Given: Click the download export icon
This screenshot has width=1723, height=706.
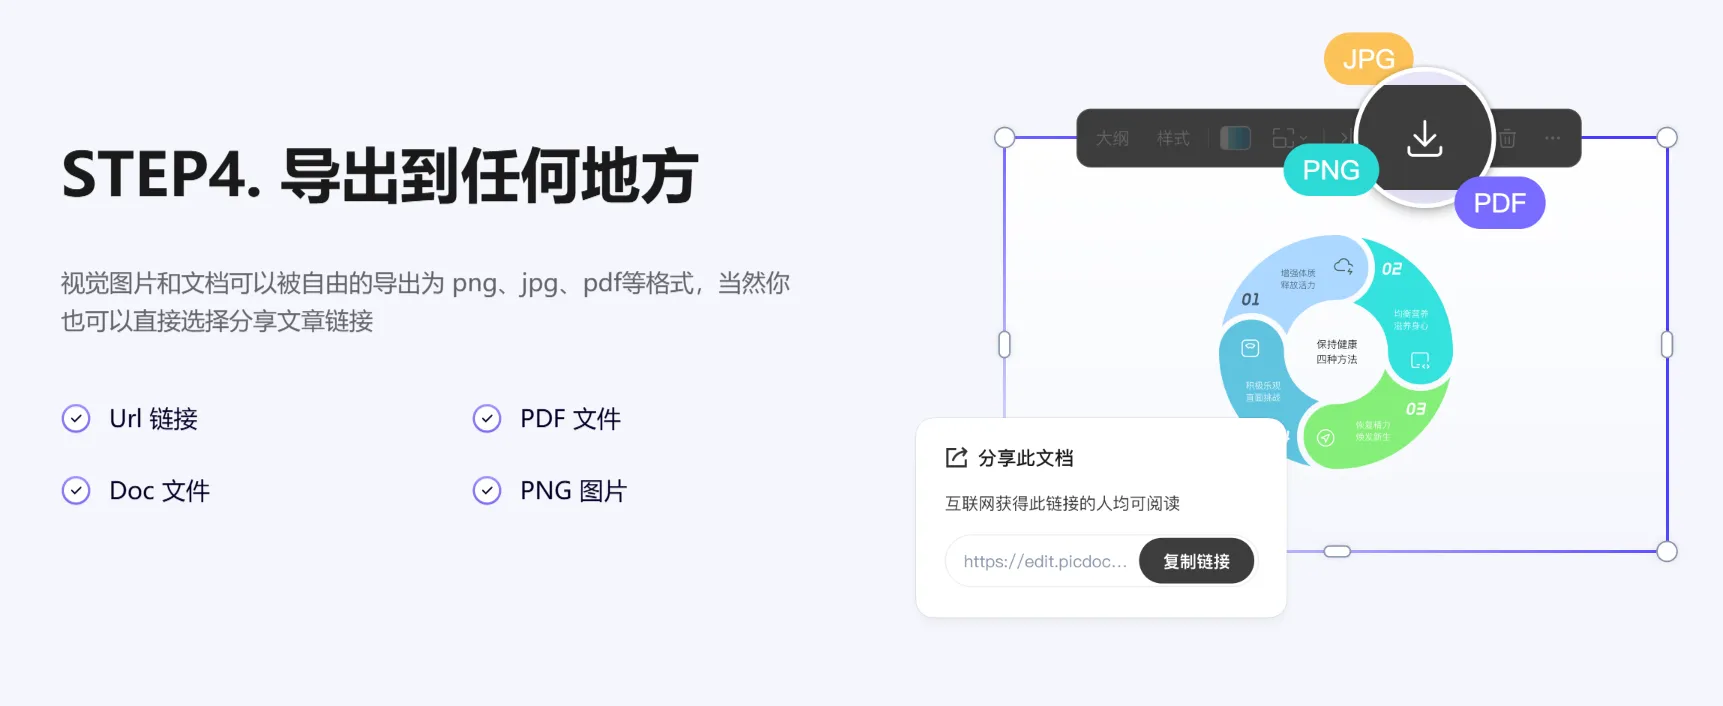Looking at the screenshot, I should [x=1424, y=139].
